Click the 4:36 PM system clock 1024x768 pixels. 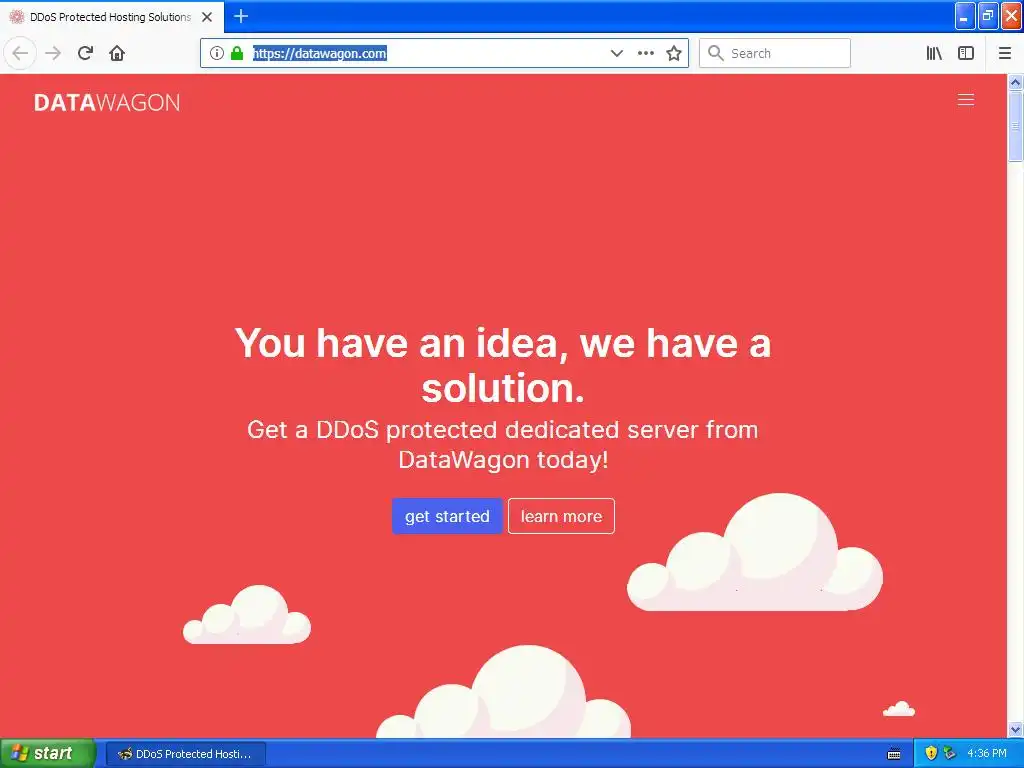click(987, 753)
